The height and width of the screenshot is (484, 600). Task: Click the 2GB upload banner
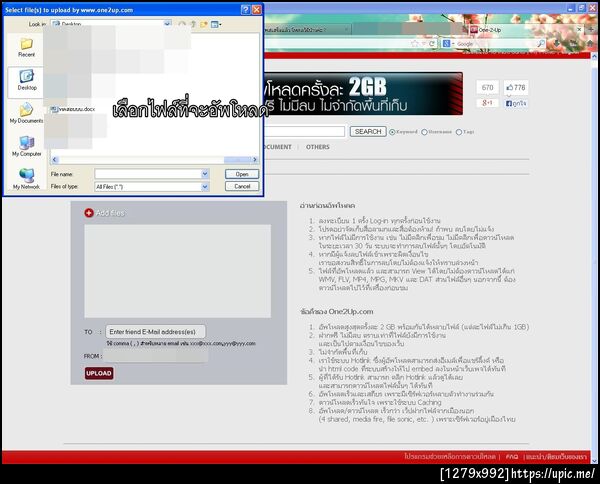pos(363,94)
